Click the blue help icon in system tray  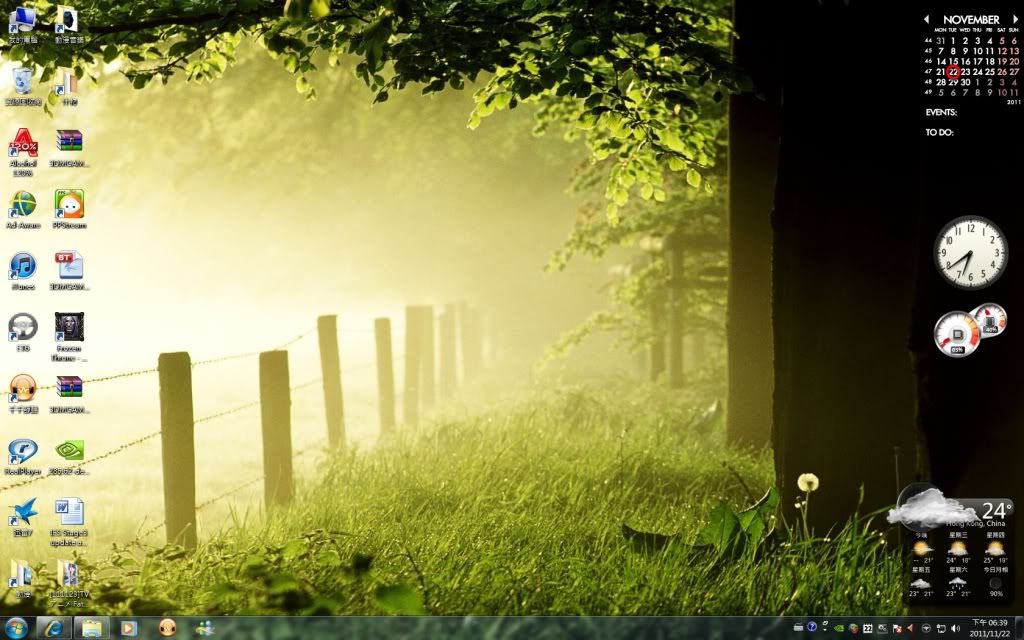pos(813,628)
